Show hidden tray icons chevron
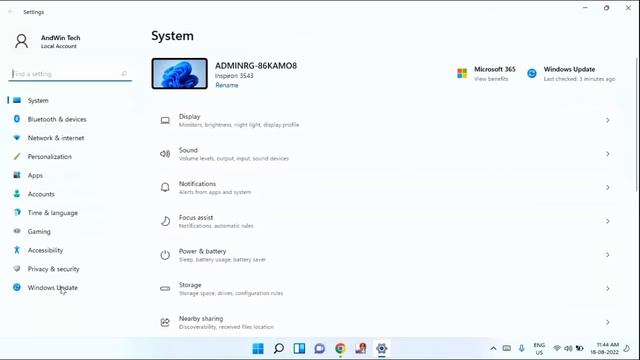Screen dimensions: 640x360 click(x=493, y=348)
